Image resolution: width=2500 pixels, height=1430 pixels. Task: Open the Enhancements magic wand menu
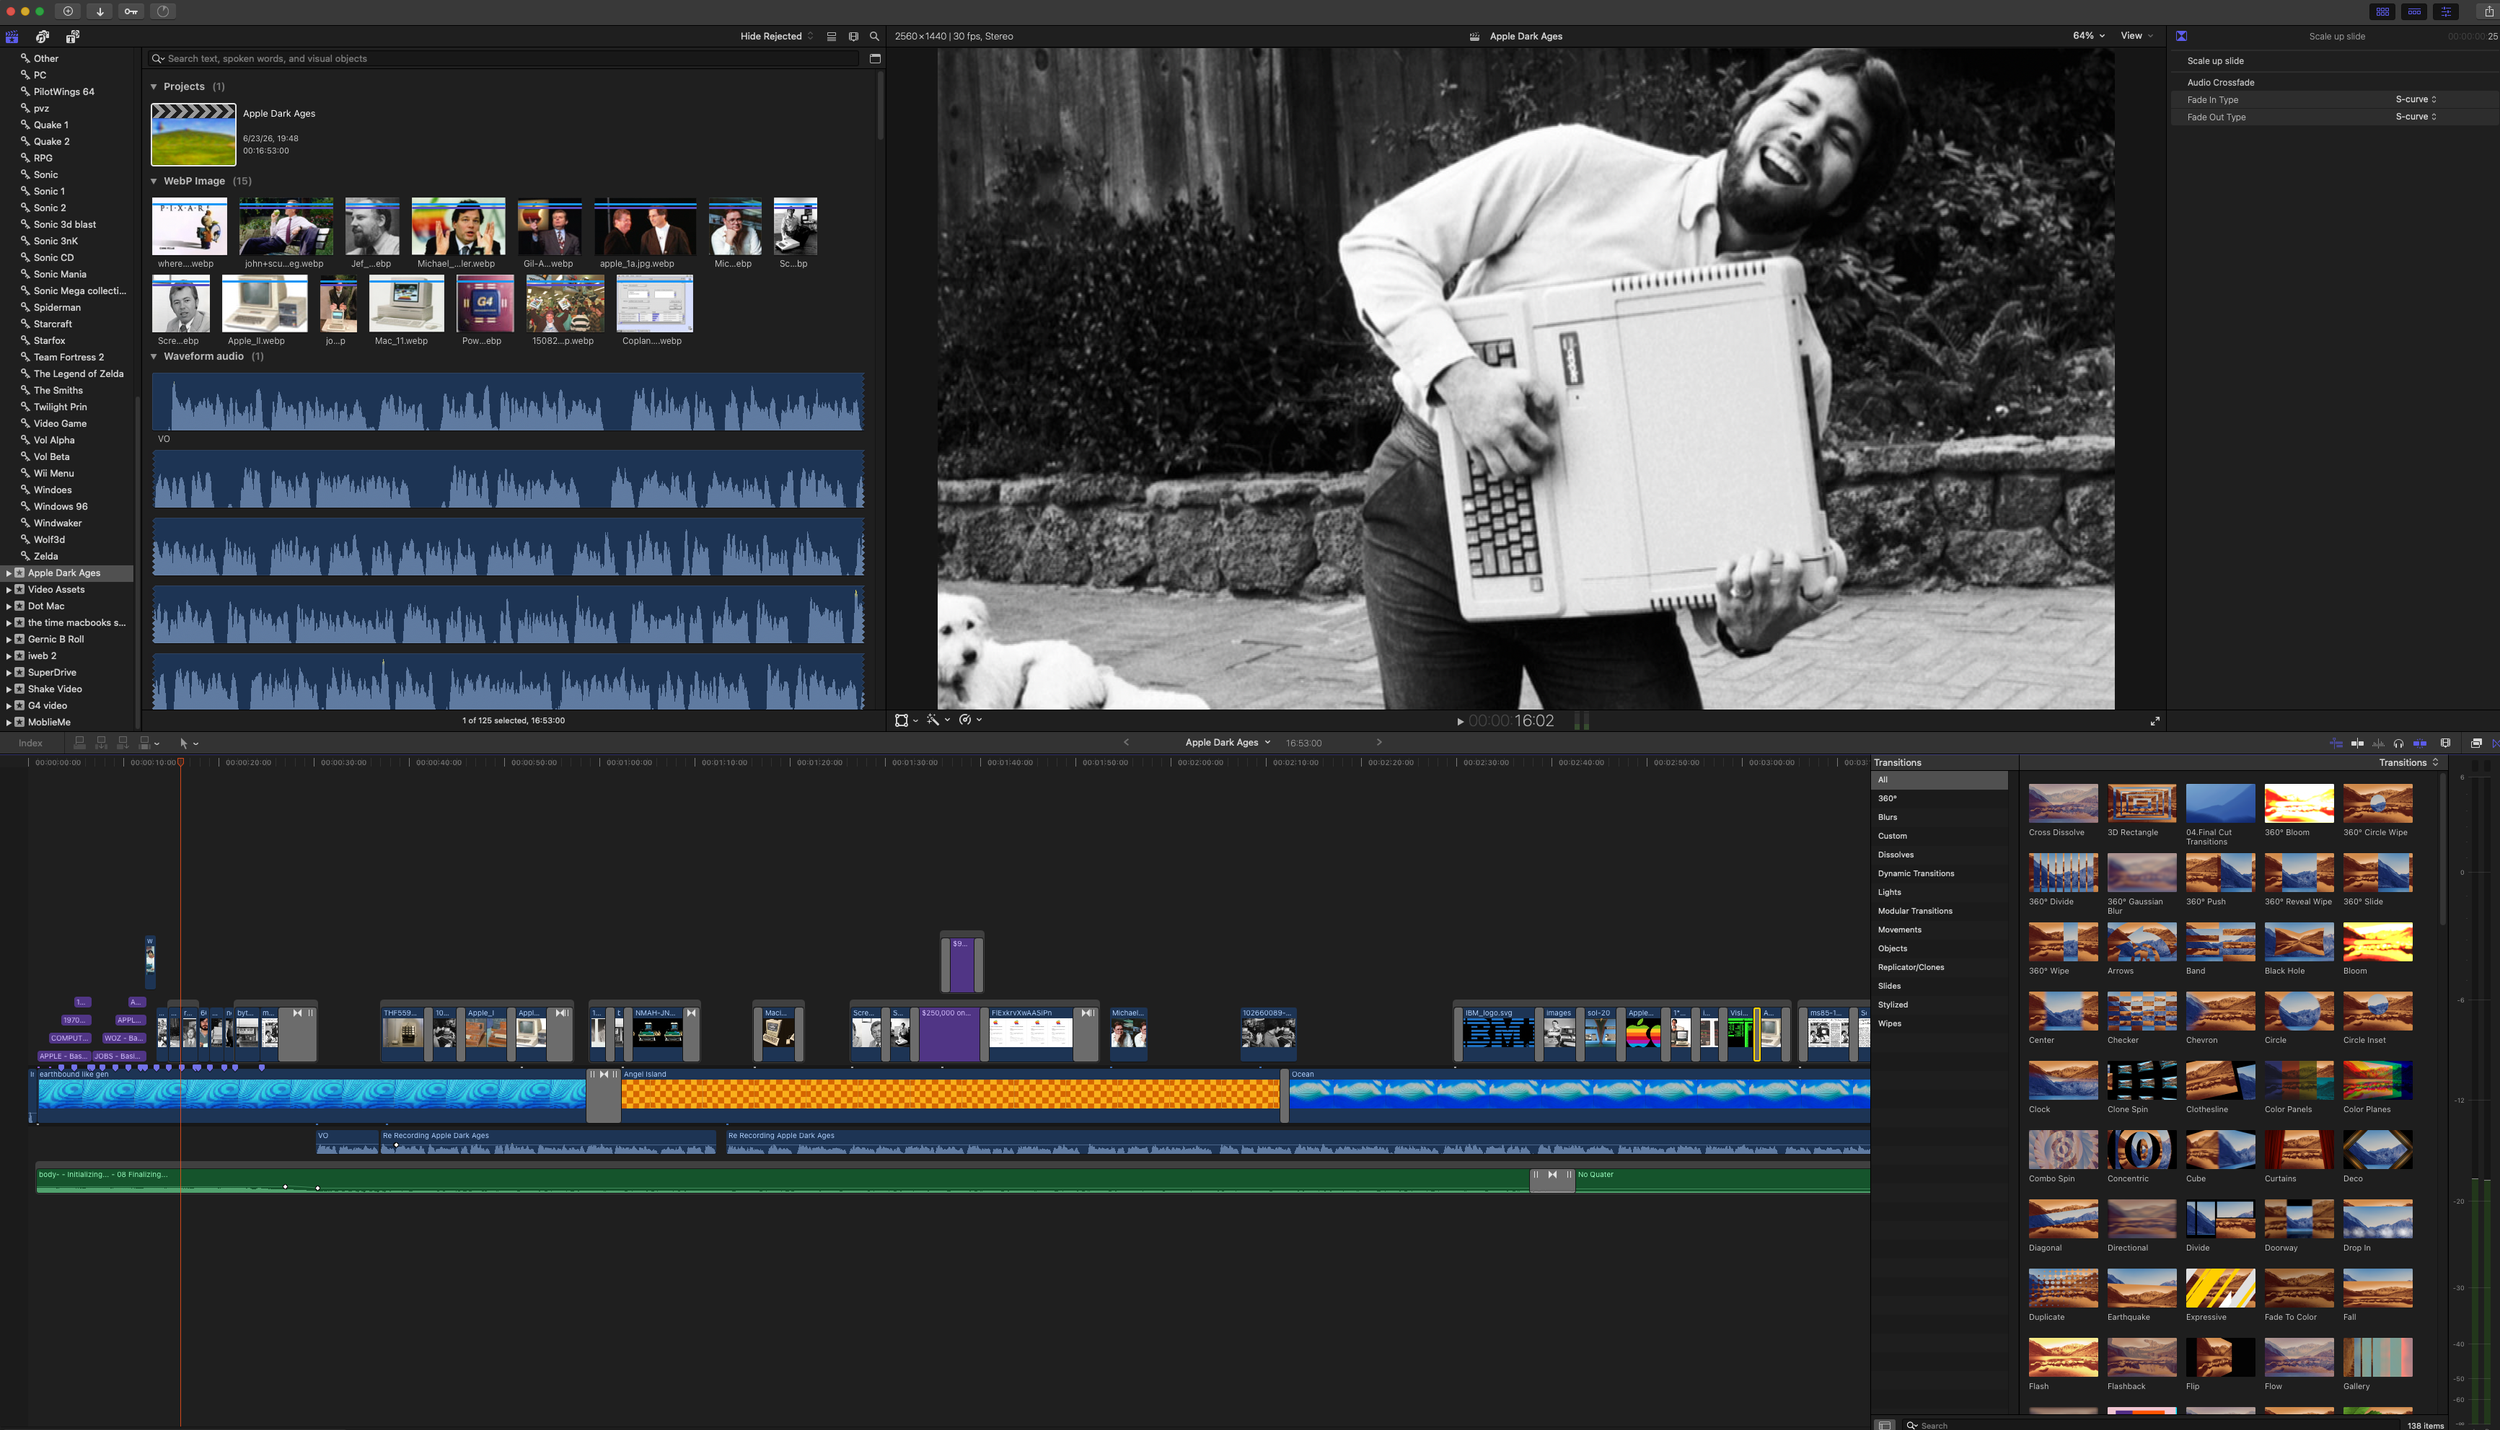click(938, 720)
